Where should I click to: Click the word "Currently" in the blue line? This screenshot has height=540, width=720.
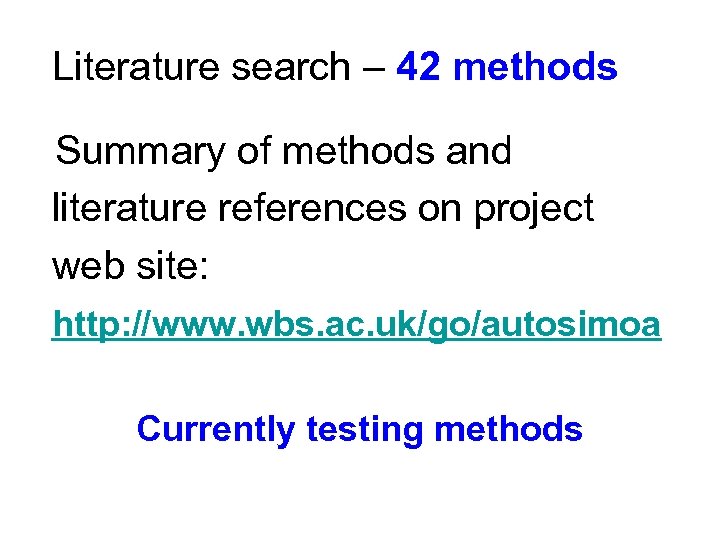tap(215, 429)
